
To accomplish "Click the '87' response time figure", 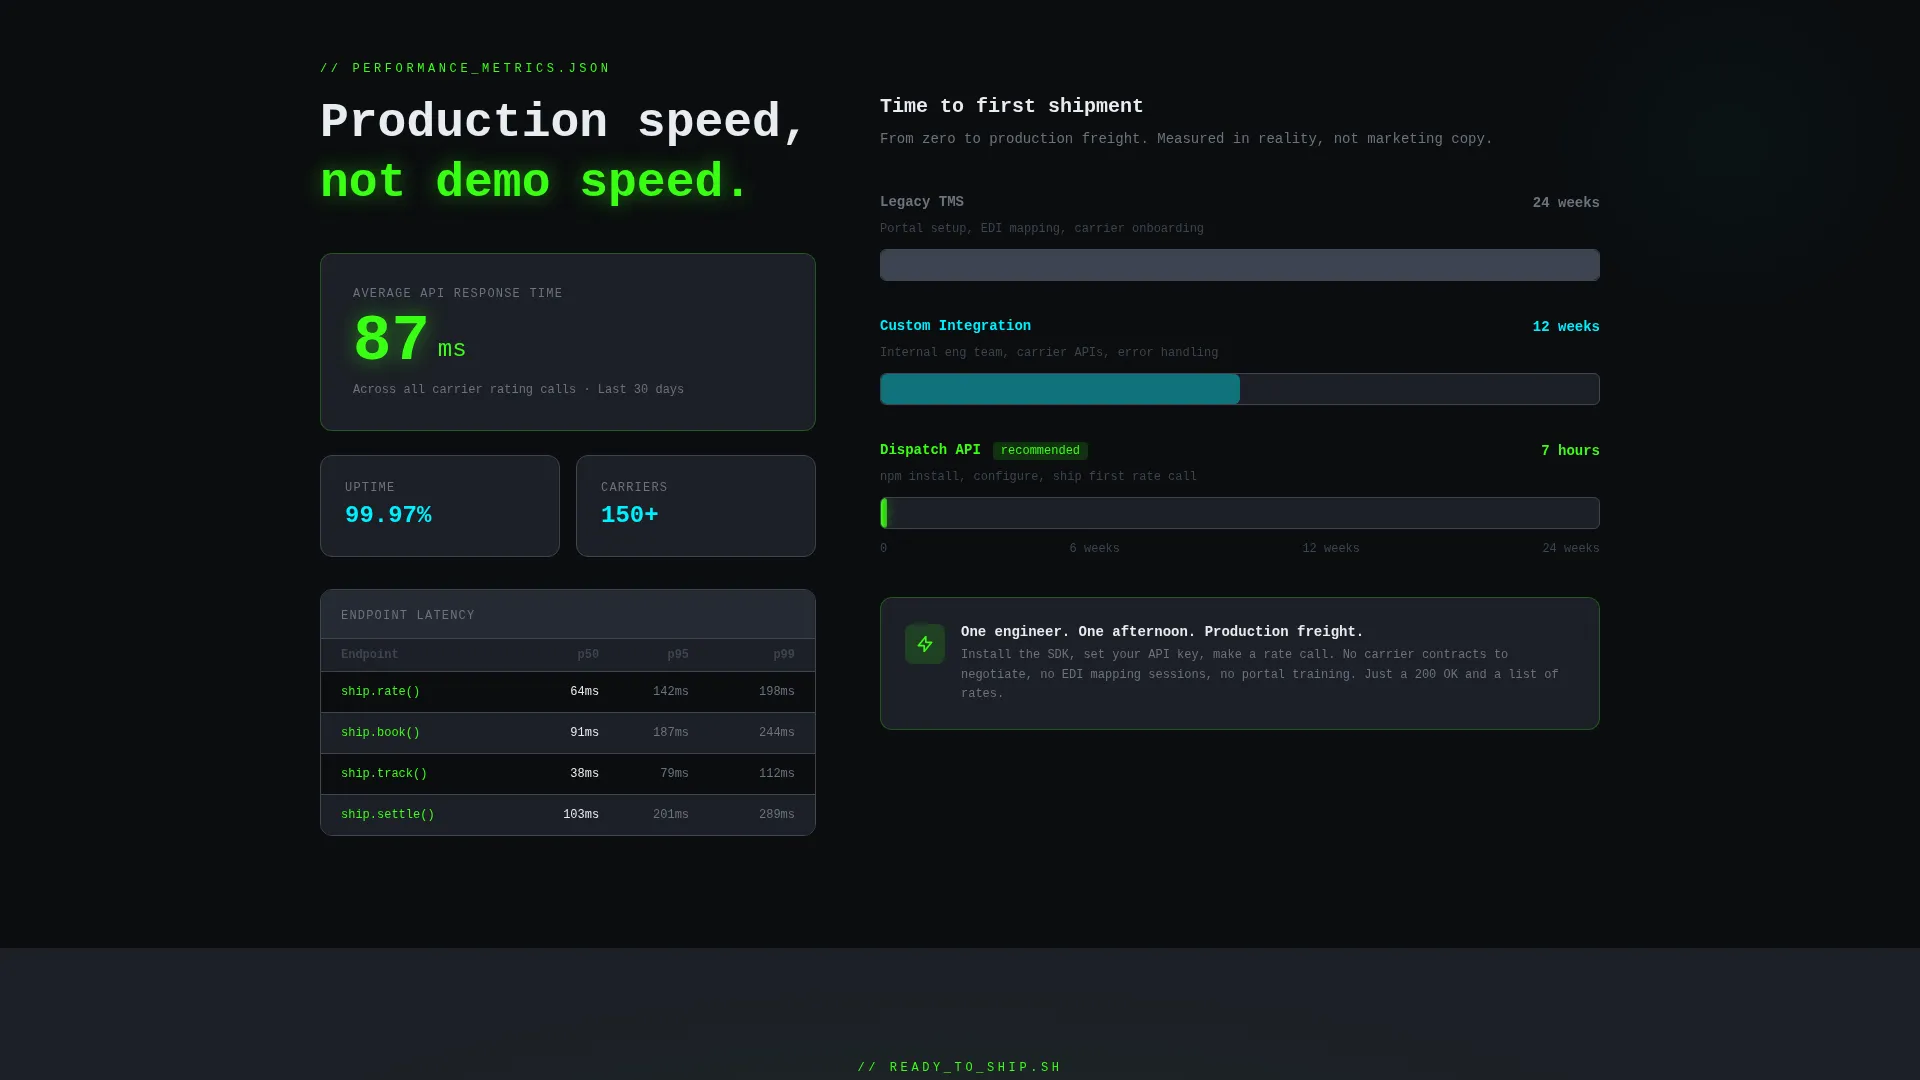I will pyautogui.click(x=391, y=340).
